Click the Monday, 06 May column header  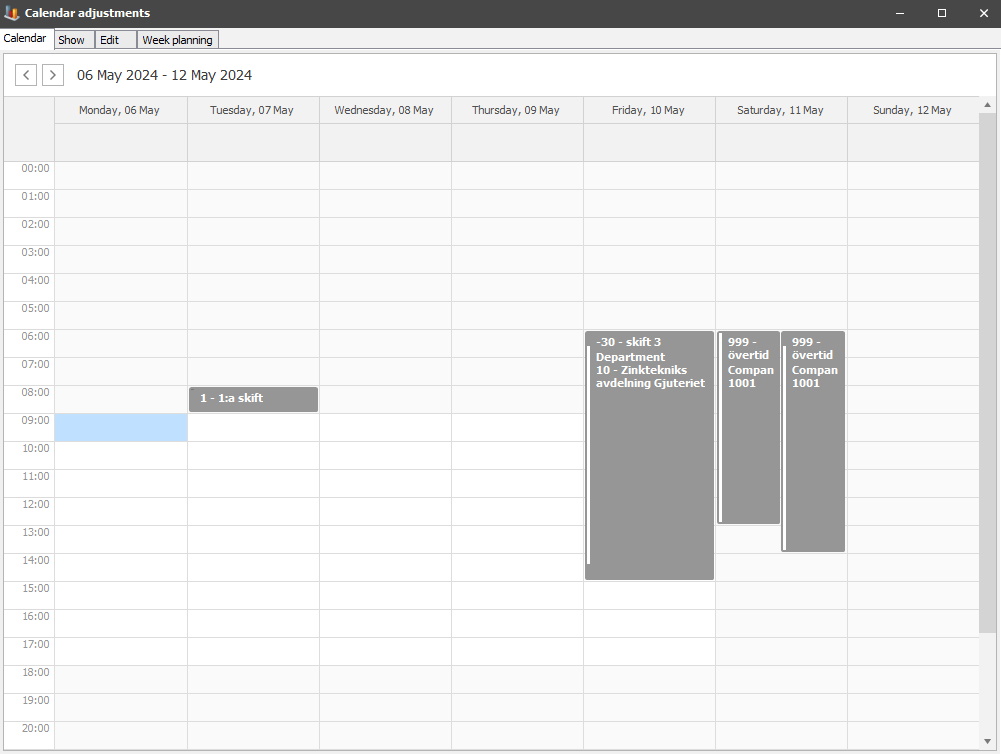[x=119, y=110]
